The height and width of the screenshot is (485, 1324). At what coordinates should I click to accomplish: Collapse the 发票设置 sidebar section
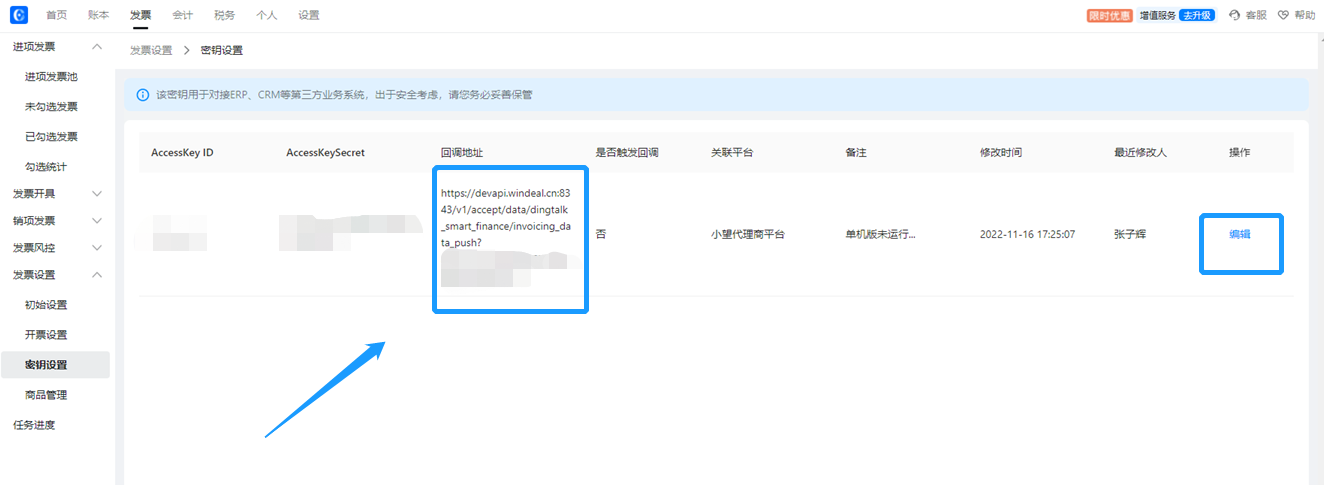tap(97, 275)
